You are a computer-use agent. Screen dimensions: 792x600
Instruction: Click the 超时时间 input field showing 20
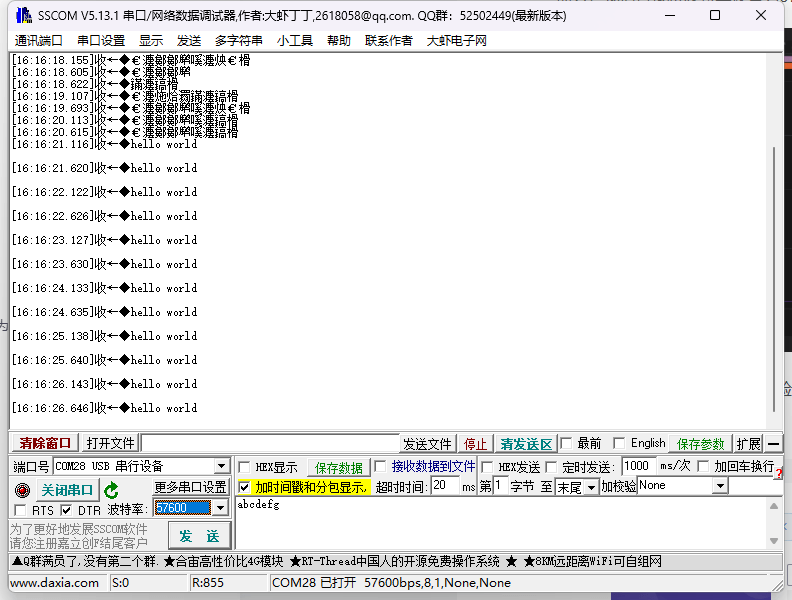pyautogui.click(x=445, y=486)
